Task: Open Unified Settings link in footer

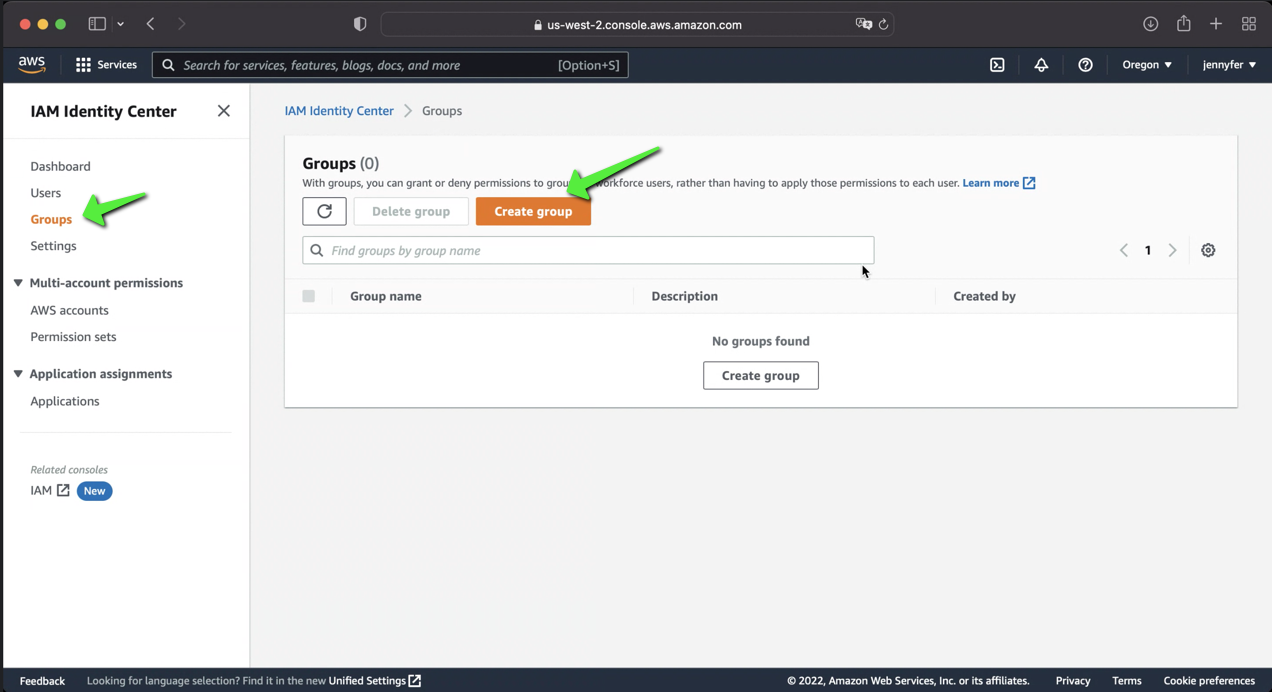Action: coord(367,681)
